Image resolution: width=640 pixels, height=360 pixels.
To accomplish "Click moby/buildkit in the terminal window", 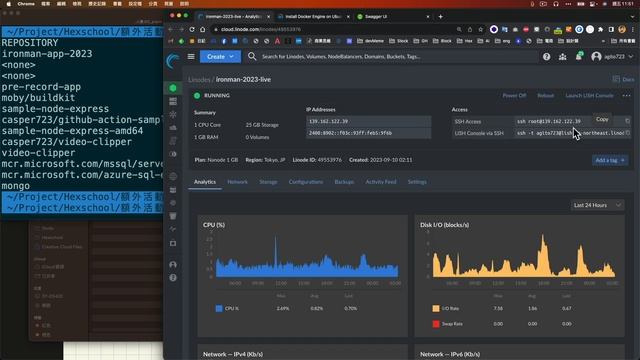I will point(38,98).
